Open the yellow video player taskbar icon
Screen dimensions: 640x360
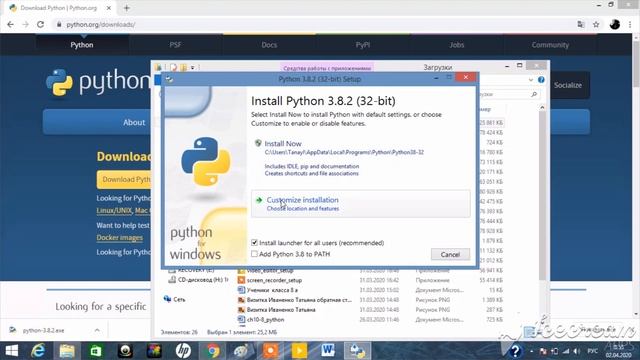299,351
